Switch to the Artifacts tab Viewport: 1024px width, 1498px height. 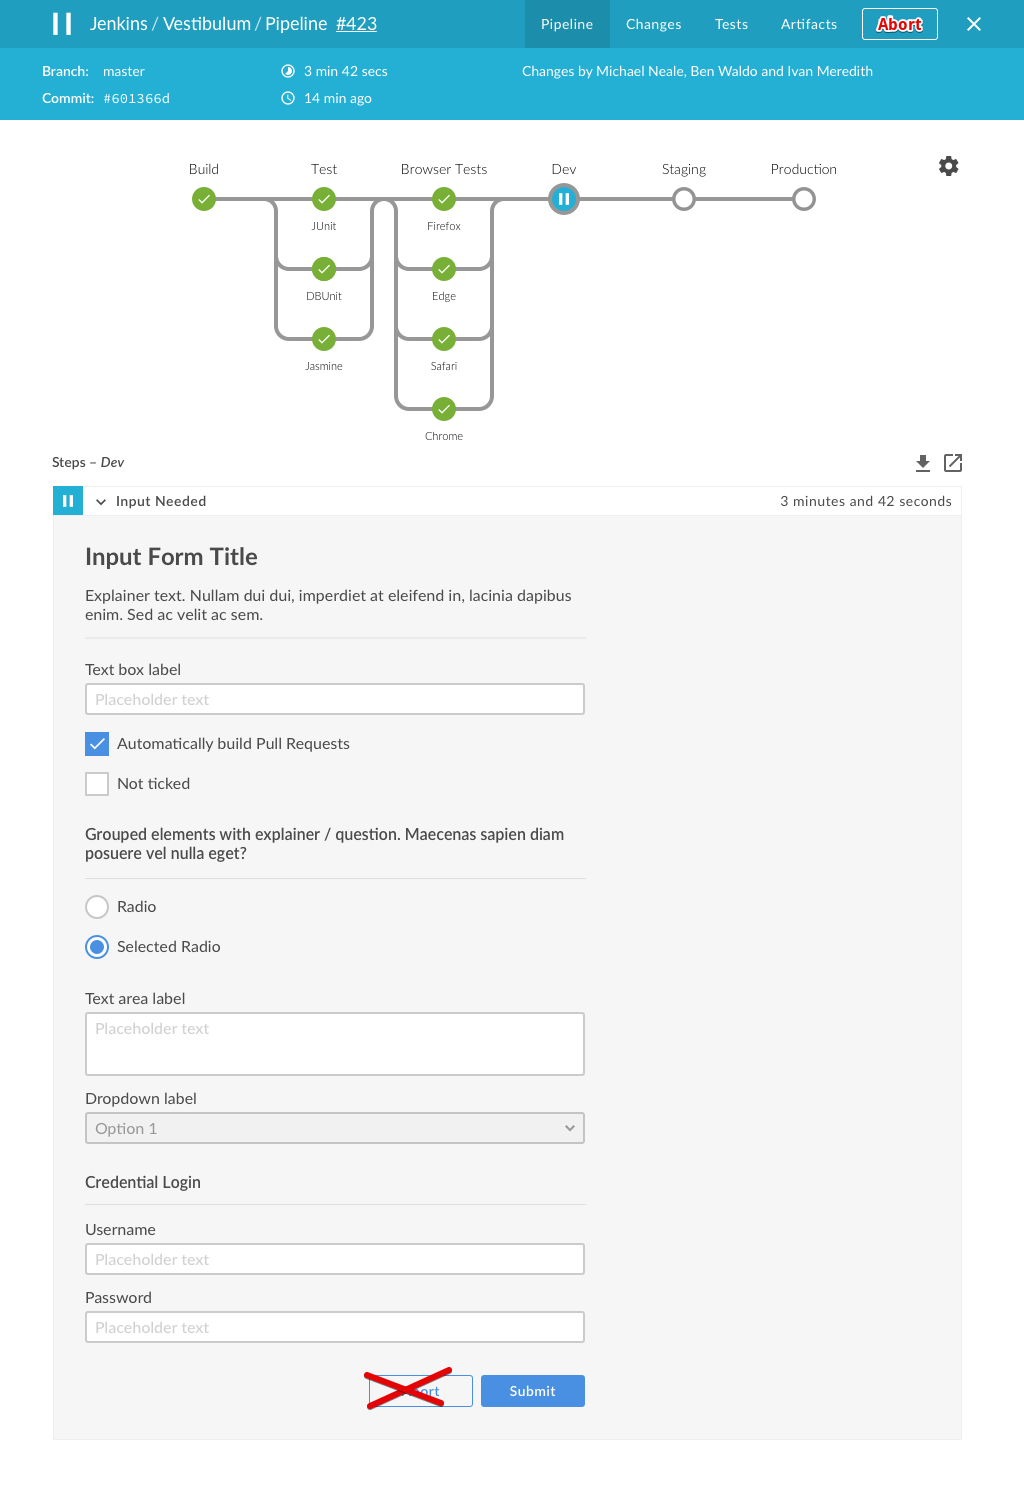click(x=809, y=24)
